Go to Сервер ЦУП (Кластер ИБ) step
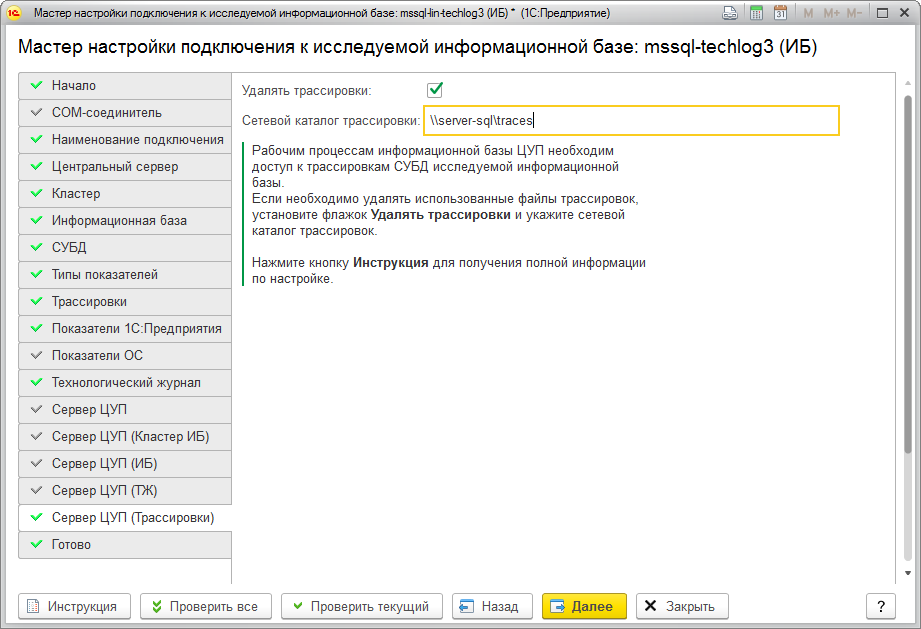Viewport: 921px width, 629px height. [x=125, y=437]
